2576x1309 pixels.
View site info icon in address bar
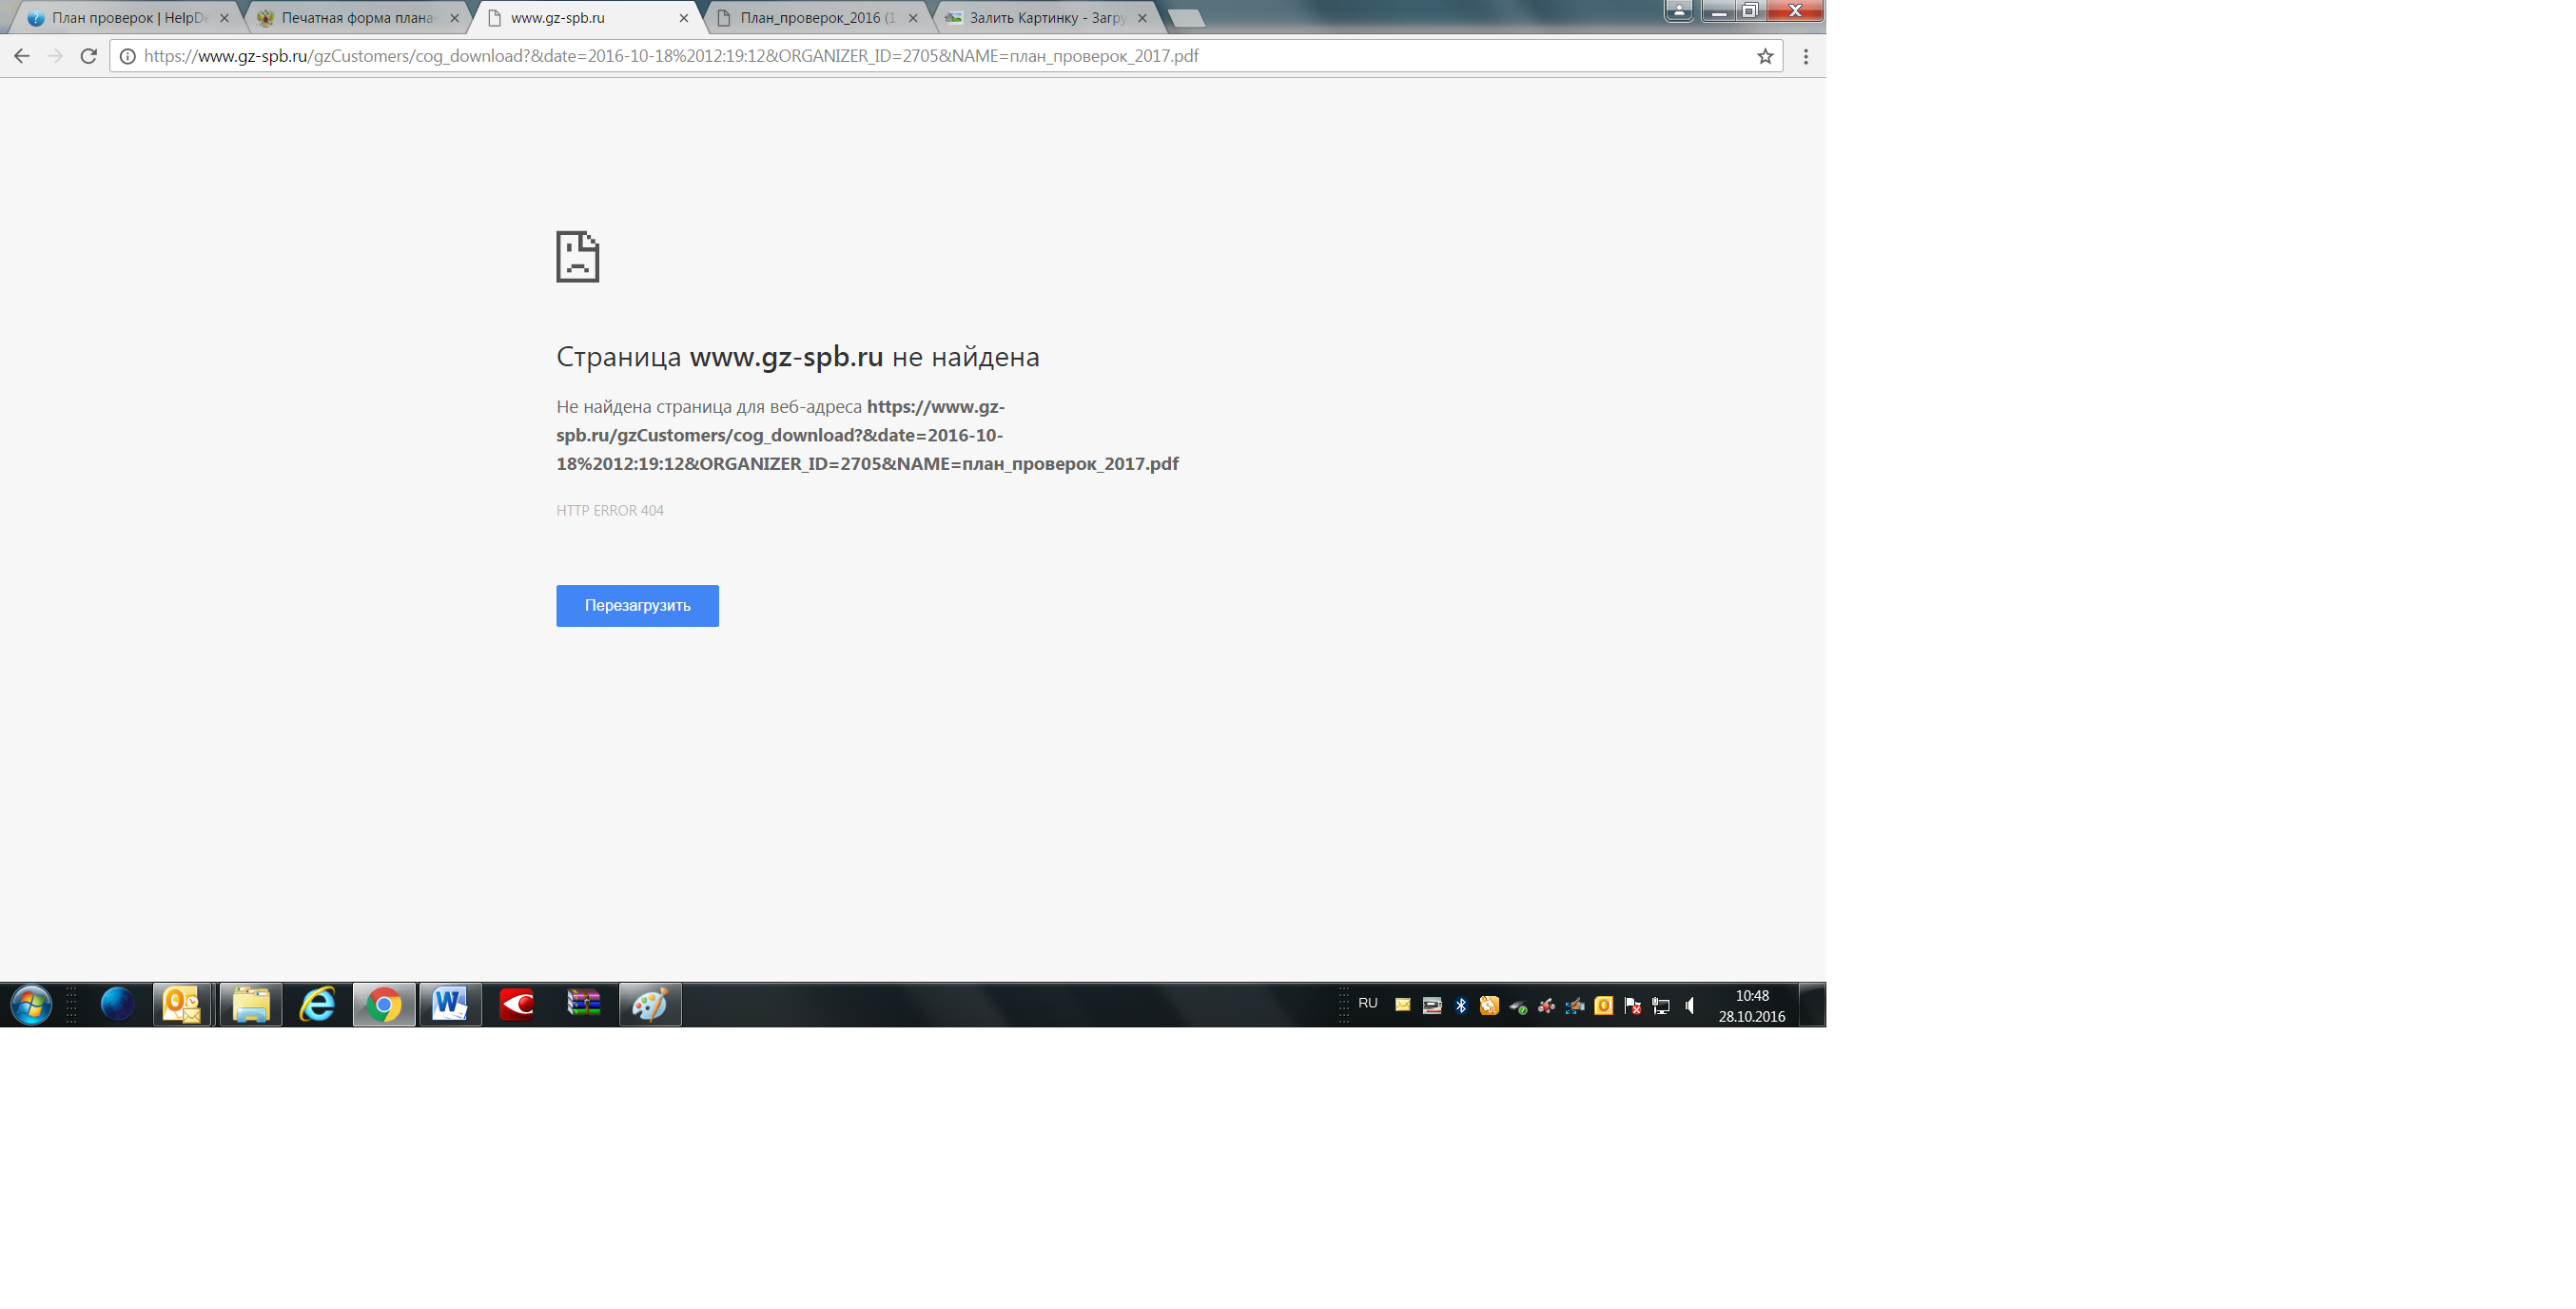click(128, 57)
